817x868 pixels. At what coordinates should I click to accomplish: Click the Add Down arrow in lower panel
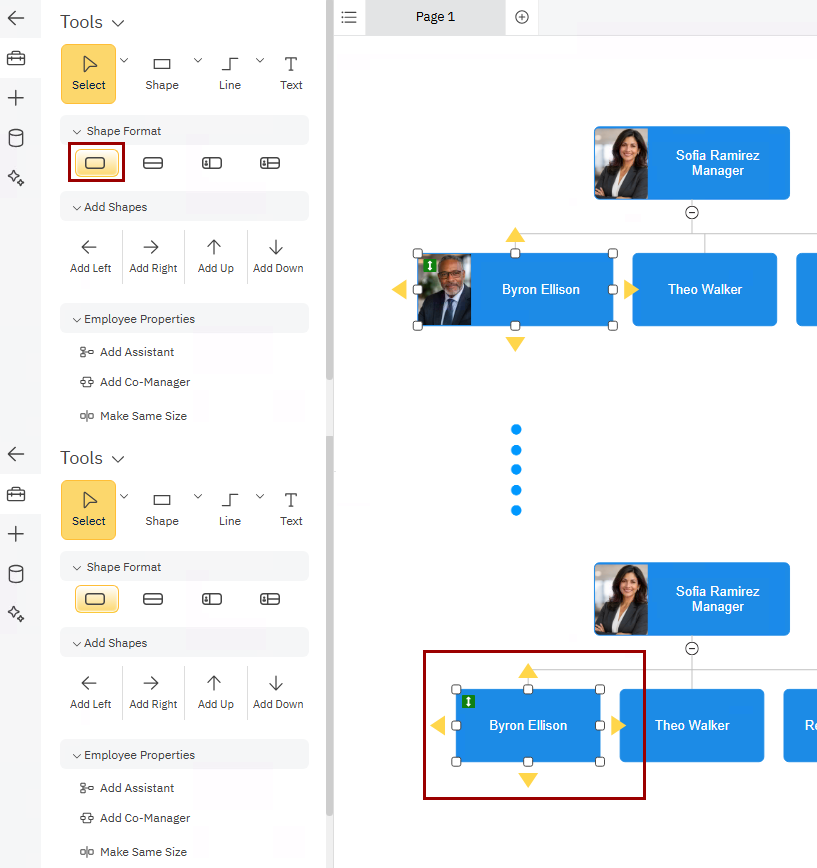tap(277, 691)
